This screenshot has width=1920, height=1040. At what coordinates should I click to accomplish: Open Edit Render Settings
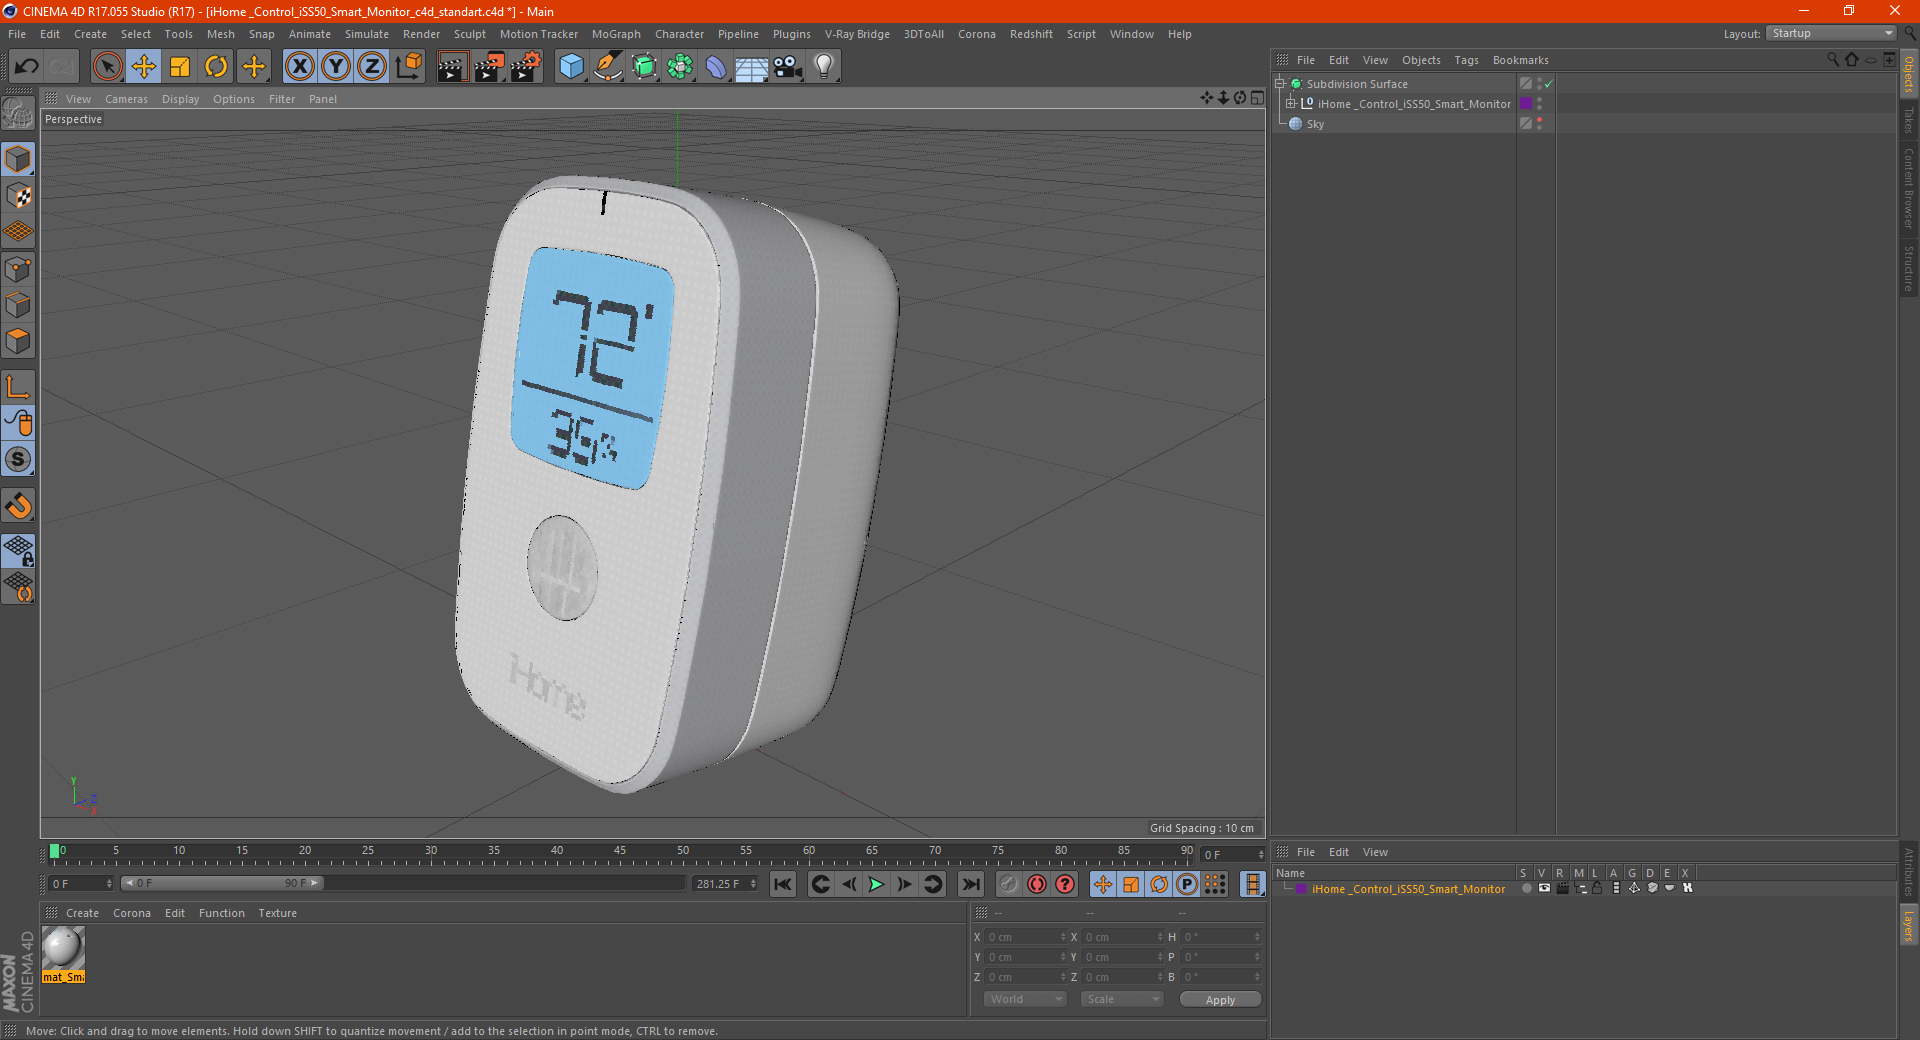(526, 67)
